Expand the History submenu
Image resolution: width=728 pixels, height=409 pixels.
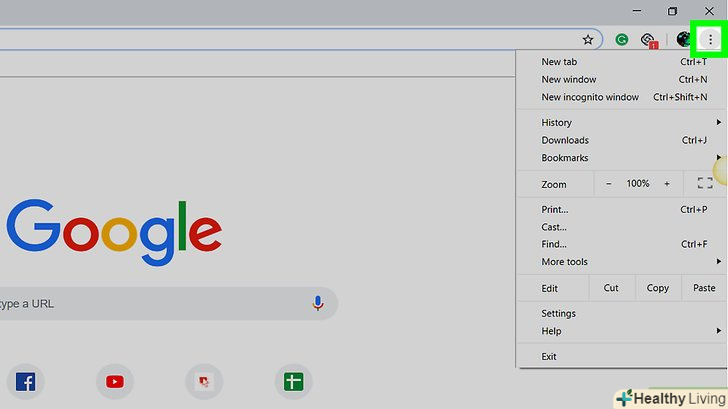[622, 123]
